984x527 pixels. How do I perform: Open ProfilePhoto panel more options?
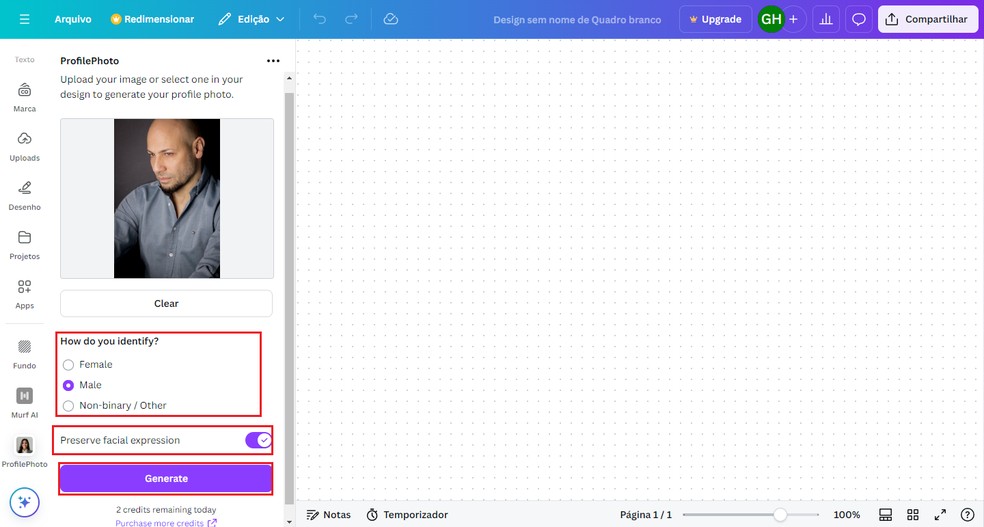273,61
